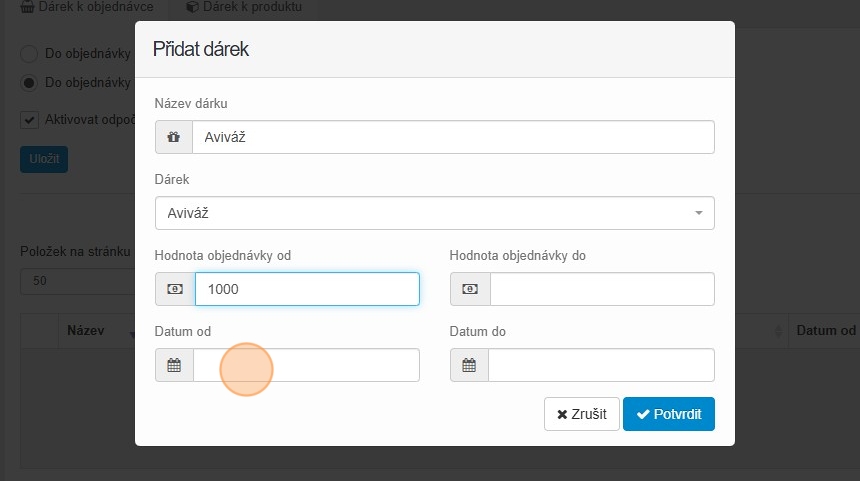This screenshot has height=481, width=860.
Task: Select the first unselected Do objednávky radio button
Action: pos(29,53)
